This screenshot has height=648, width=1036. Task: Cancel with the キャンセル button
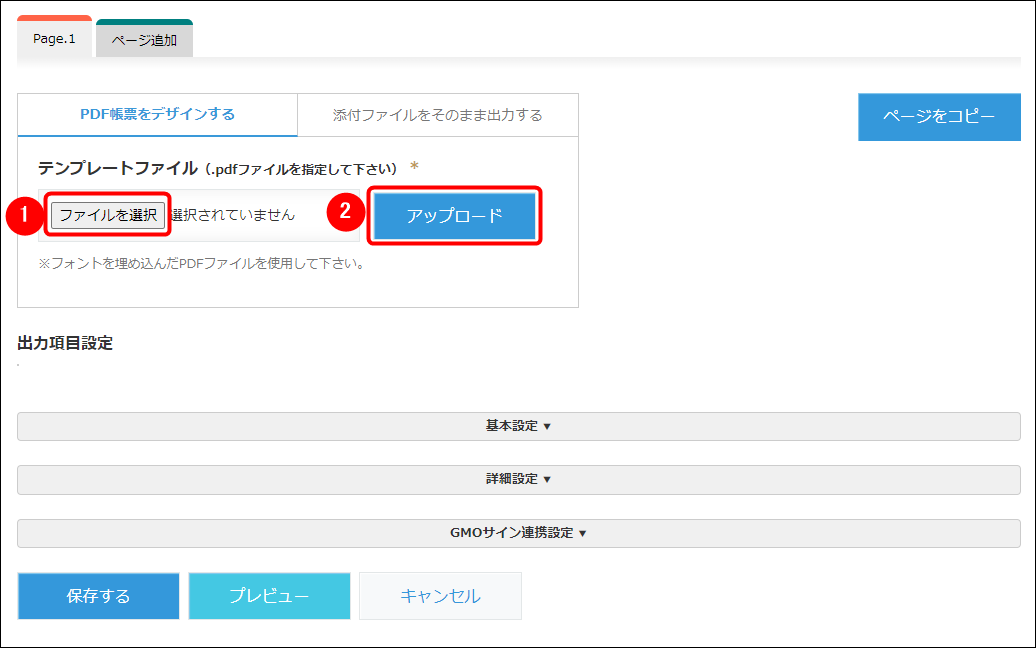440,596
